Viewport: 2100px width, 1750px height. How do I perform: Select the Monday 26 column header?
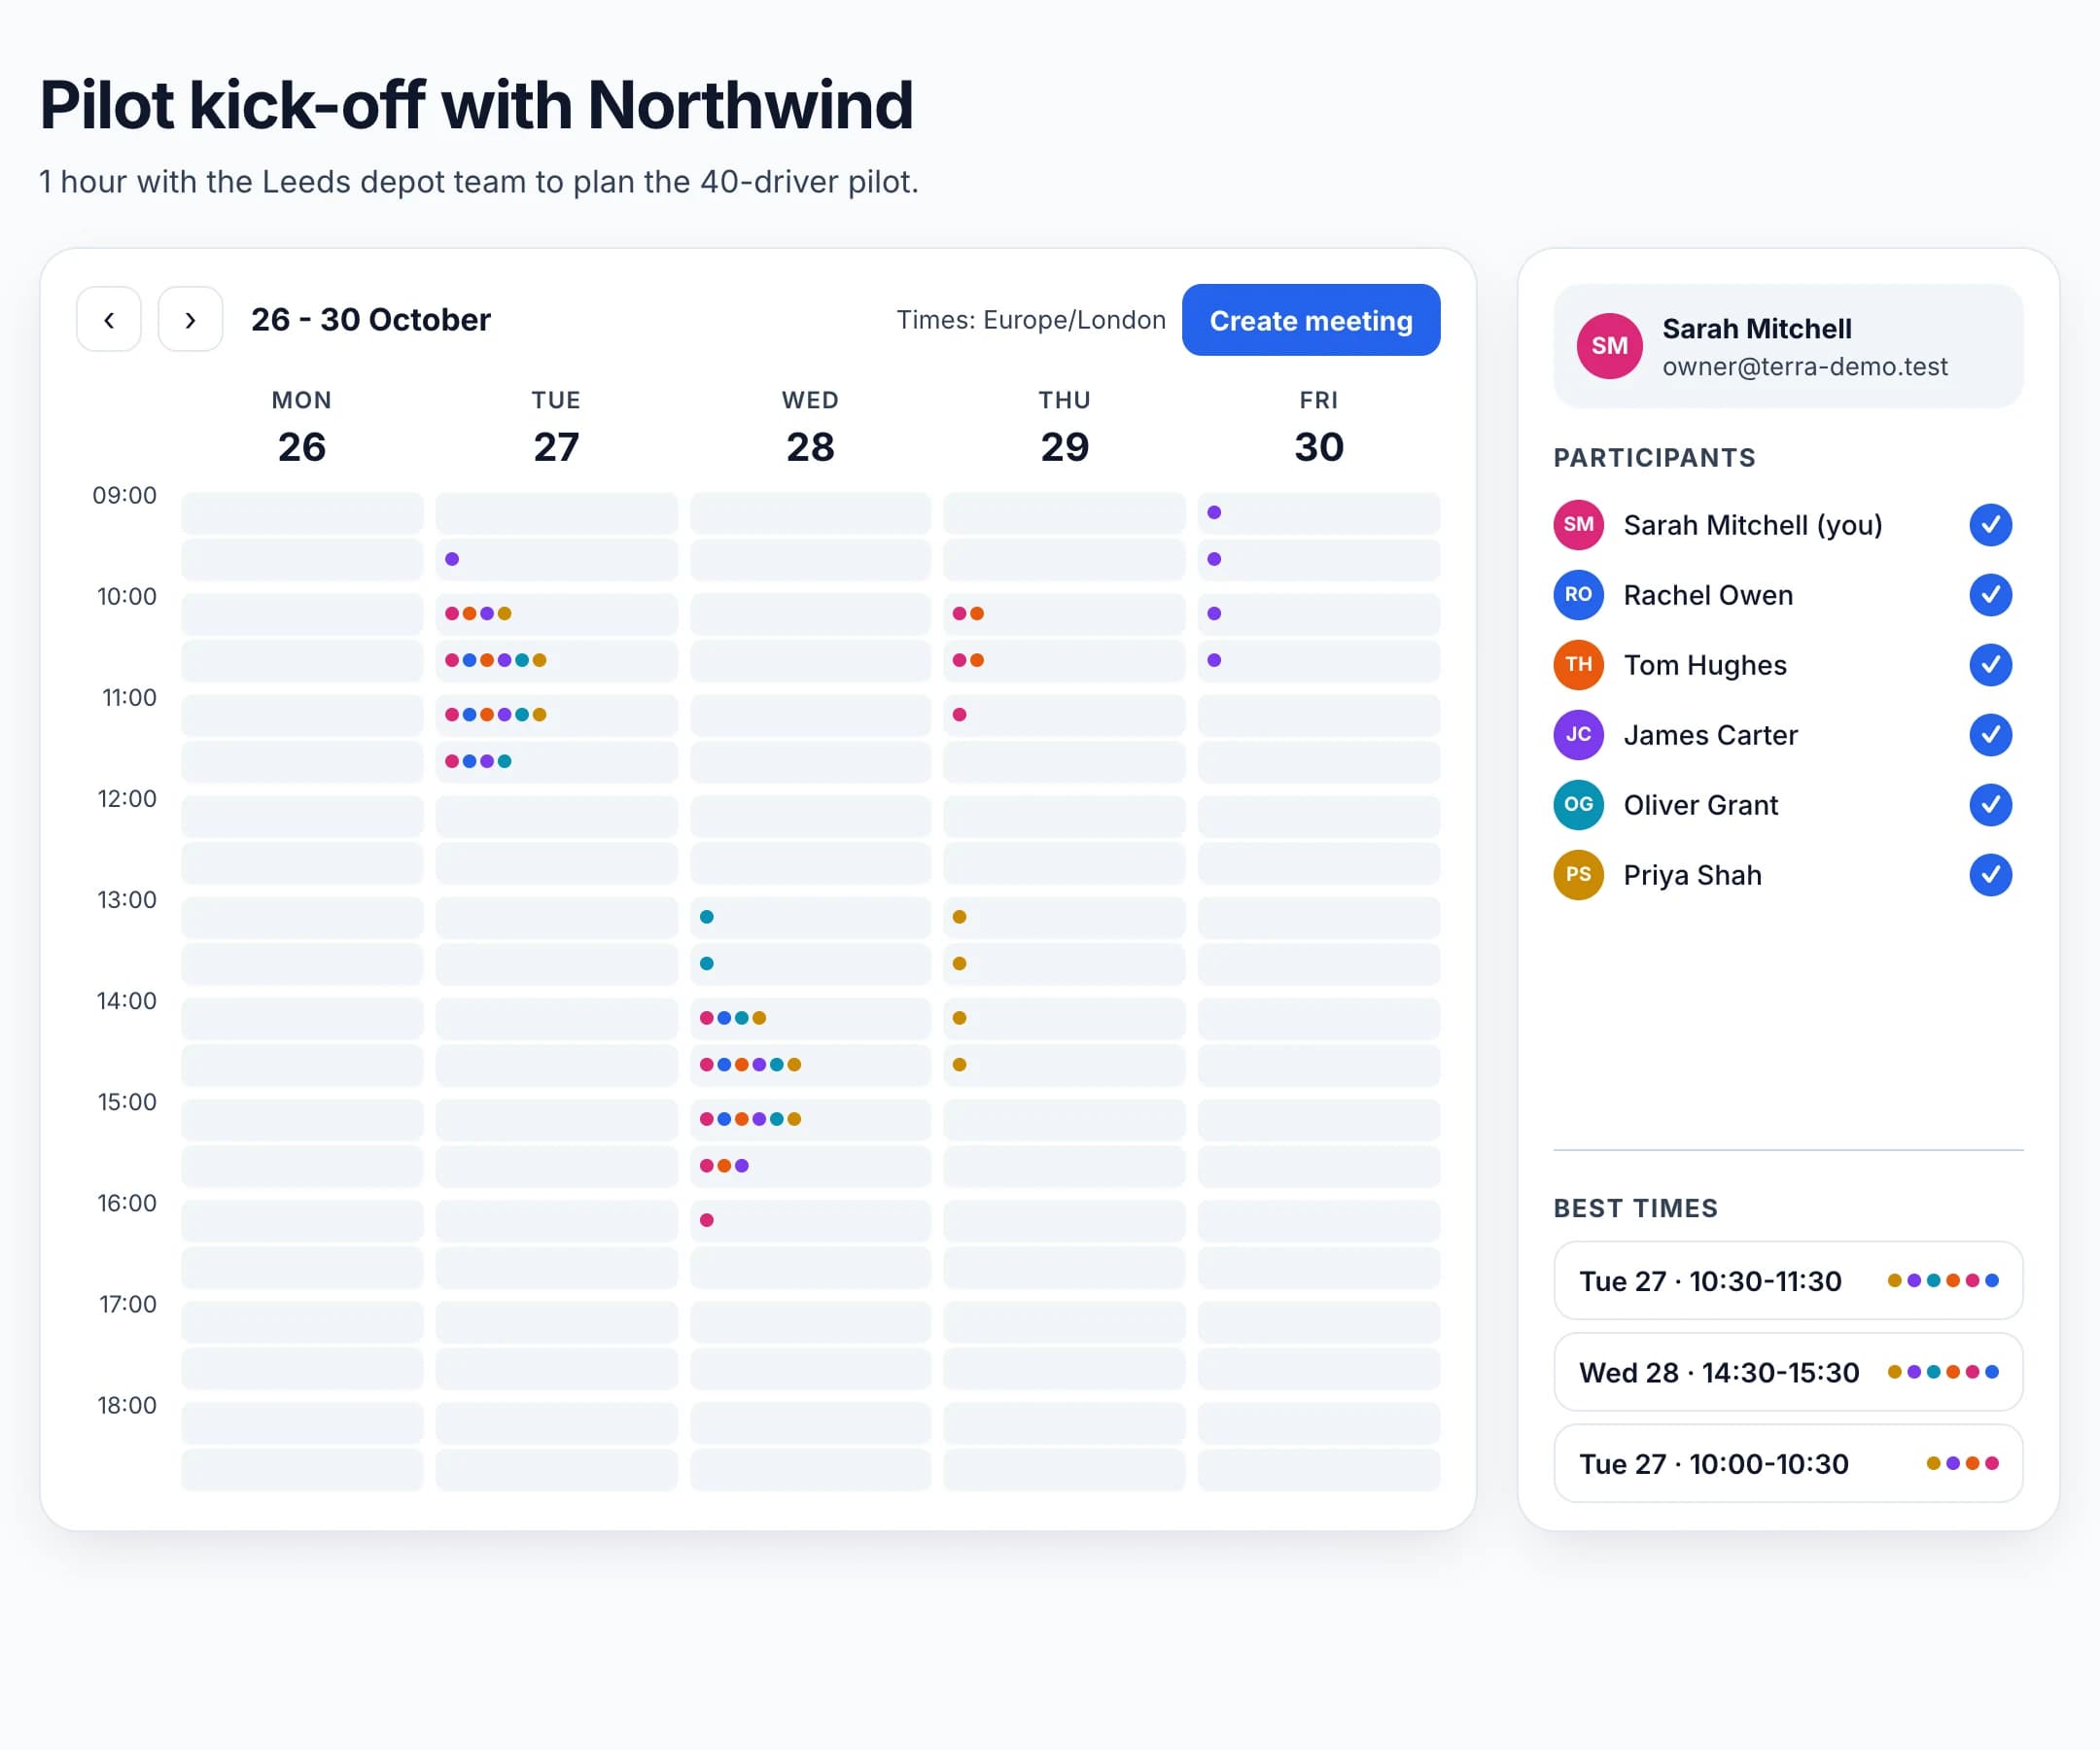pyautogui.click(x=302, y=427)
